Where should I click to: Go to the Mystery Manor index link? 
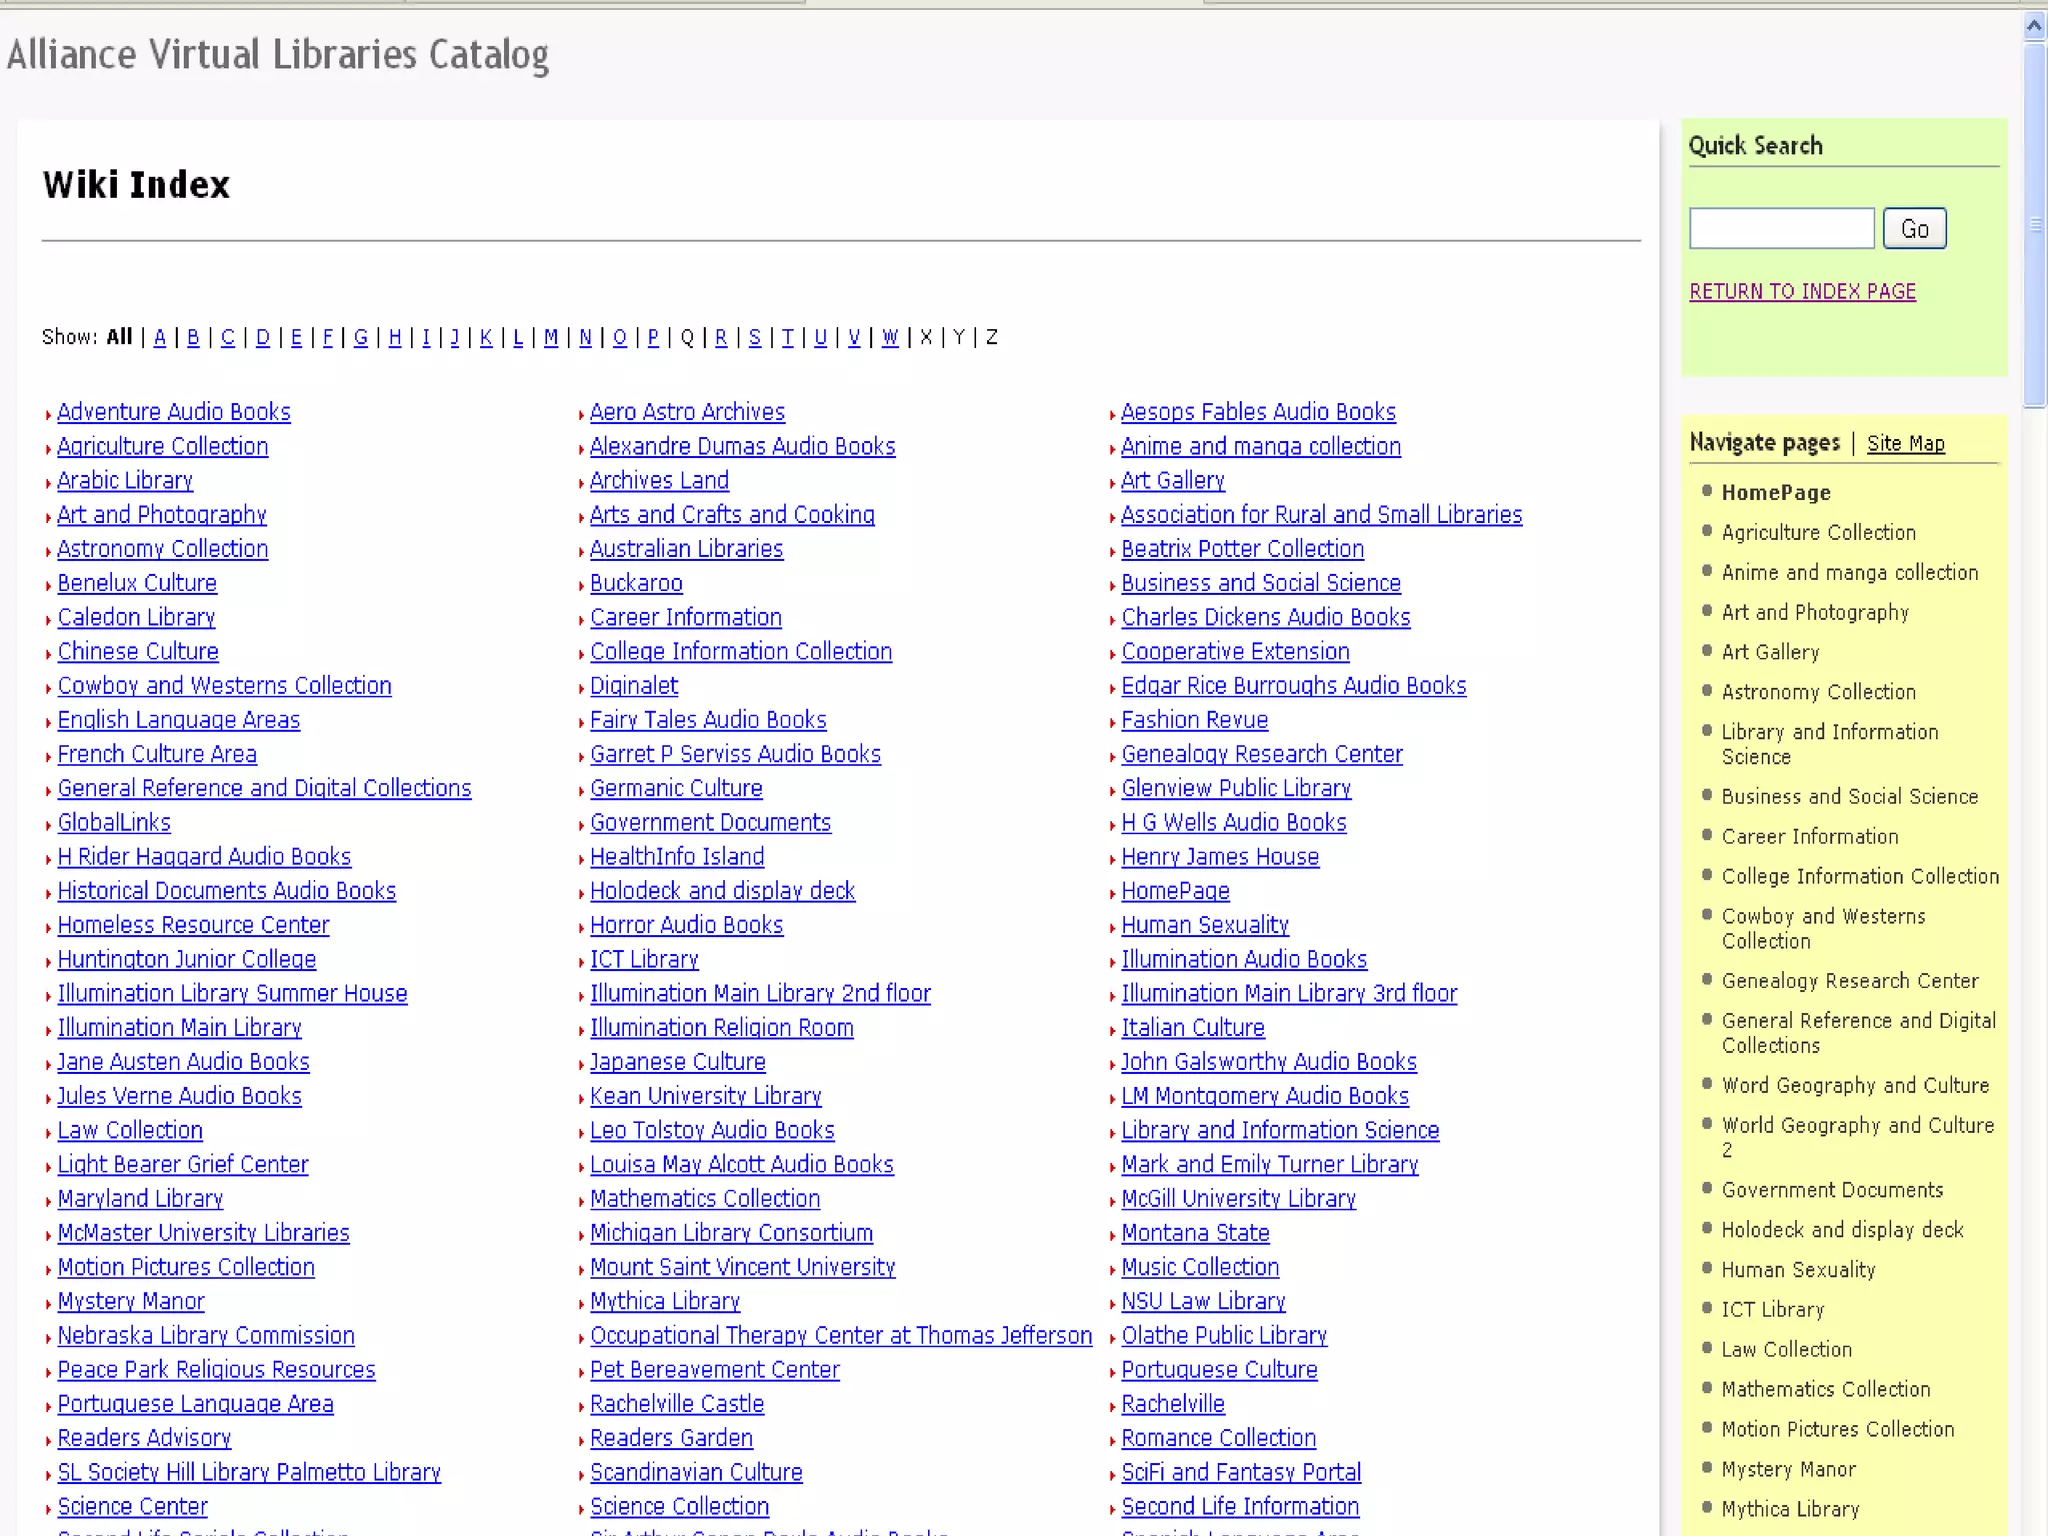(x=131, y=1301)
